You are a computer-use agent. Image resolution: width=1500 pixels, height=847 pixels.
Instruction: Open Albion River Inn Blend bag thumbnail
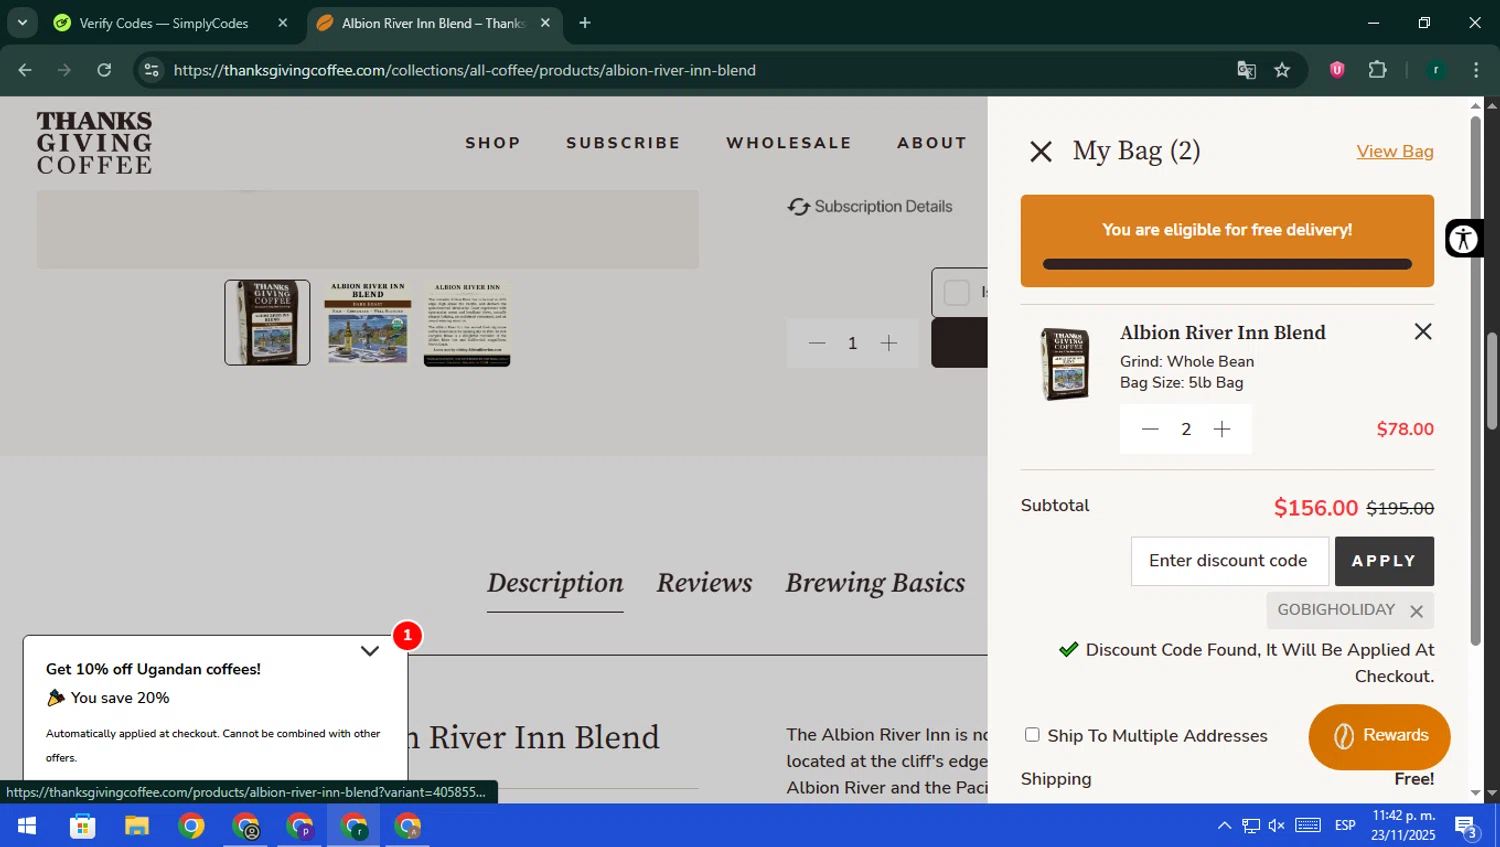pos(1065,365)
